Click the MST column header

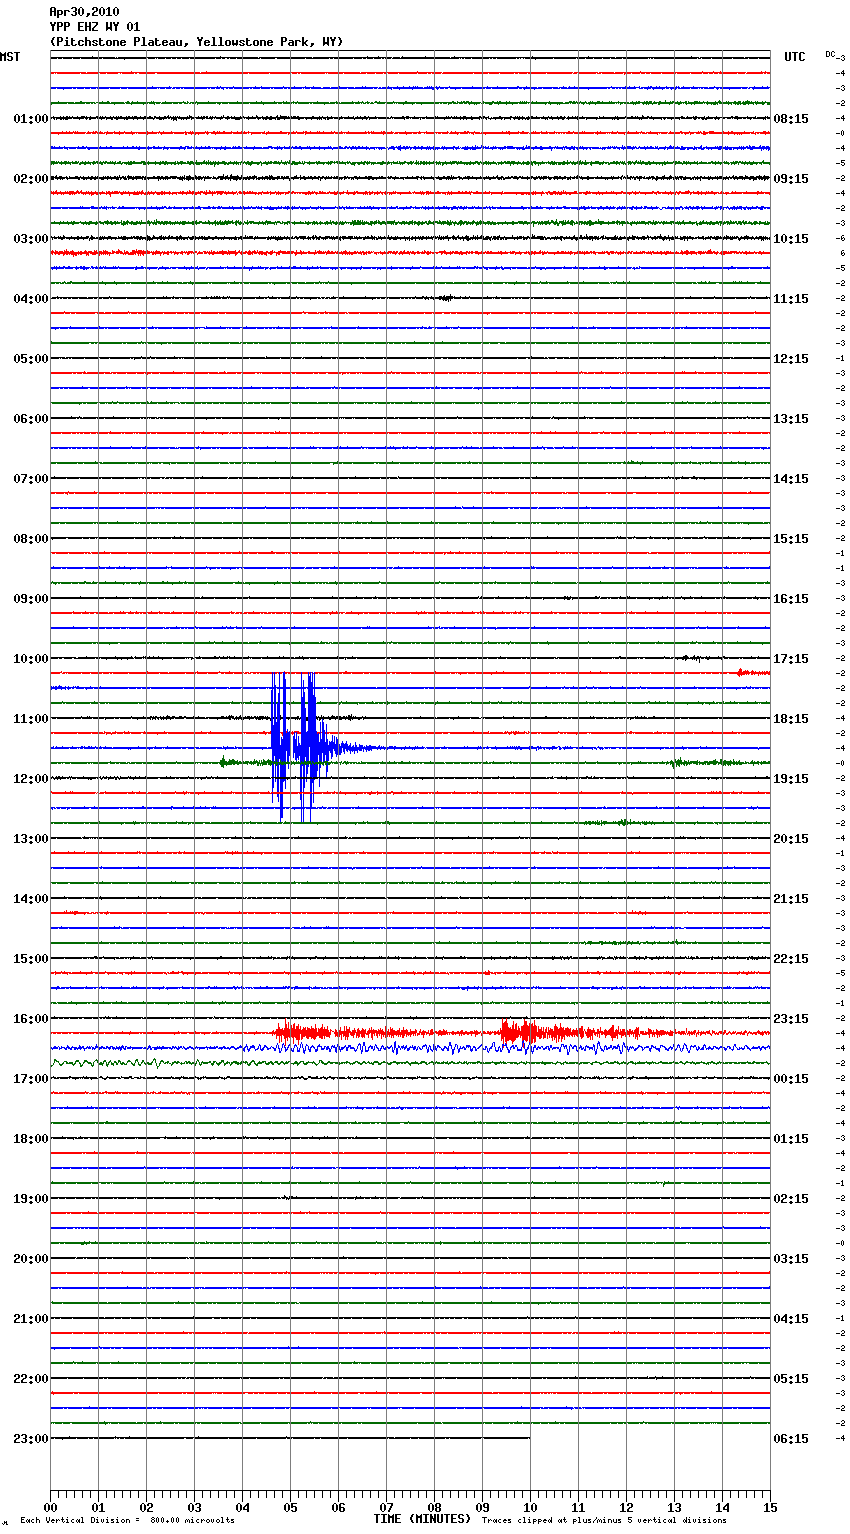pos(10,57)
